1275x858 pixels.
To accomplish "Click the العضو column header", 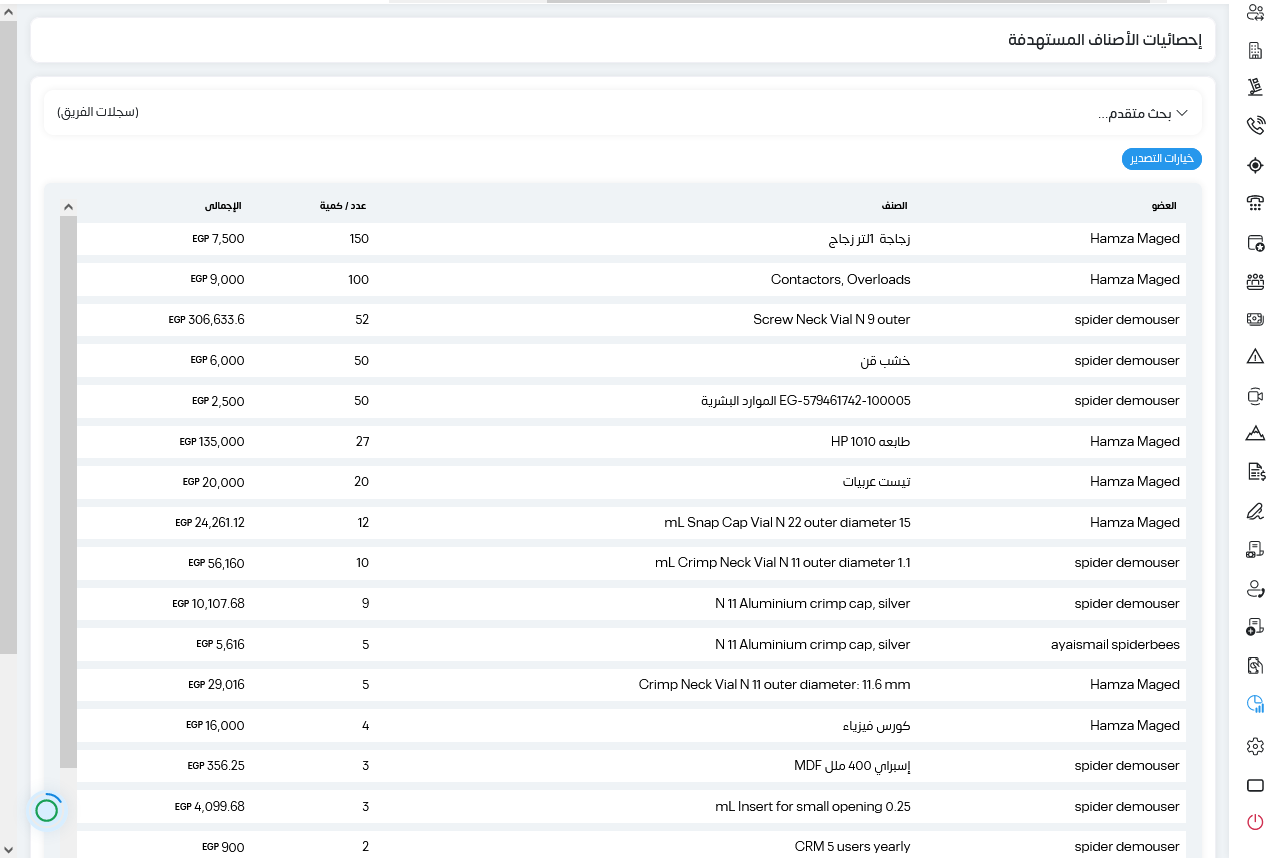I will [x=1164, y=206].
